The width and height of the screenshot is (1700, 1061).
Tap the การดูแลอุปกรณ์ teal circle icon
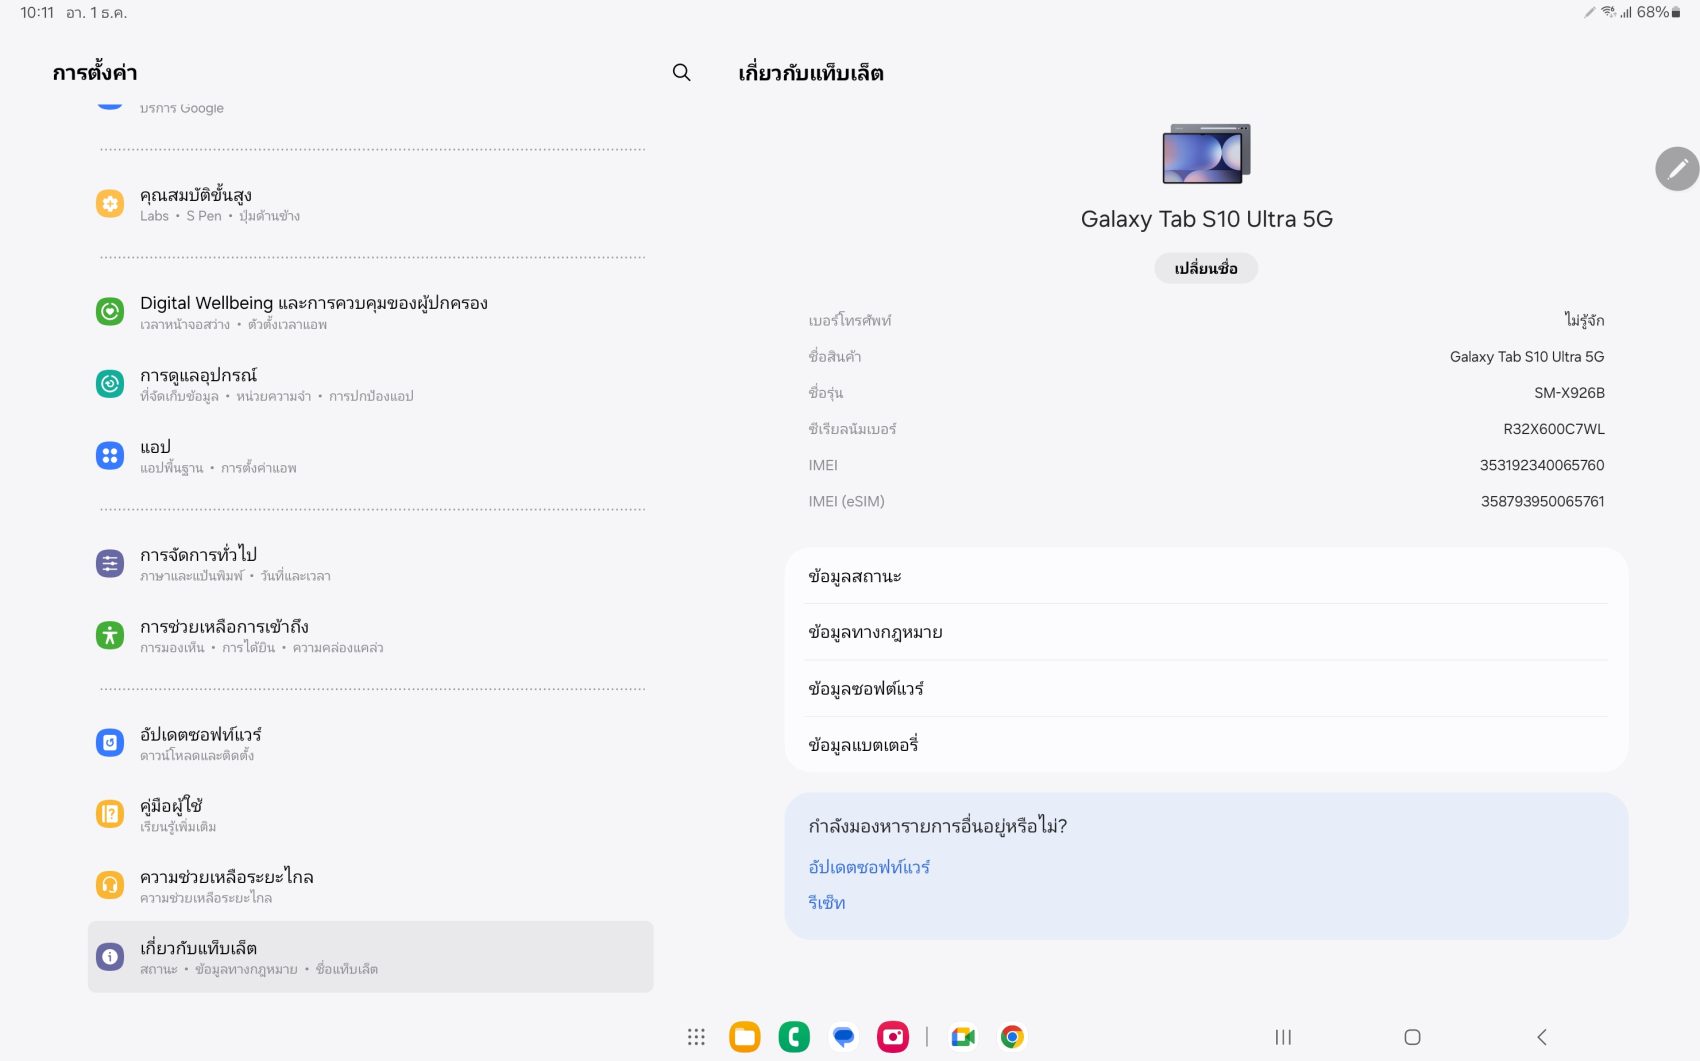pyautogui.click(x=110, y=383)
